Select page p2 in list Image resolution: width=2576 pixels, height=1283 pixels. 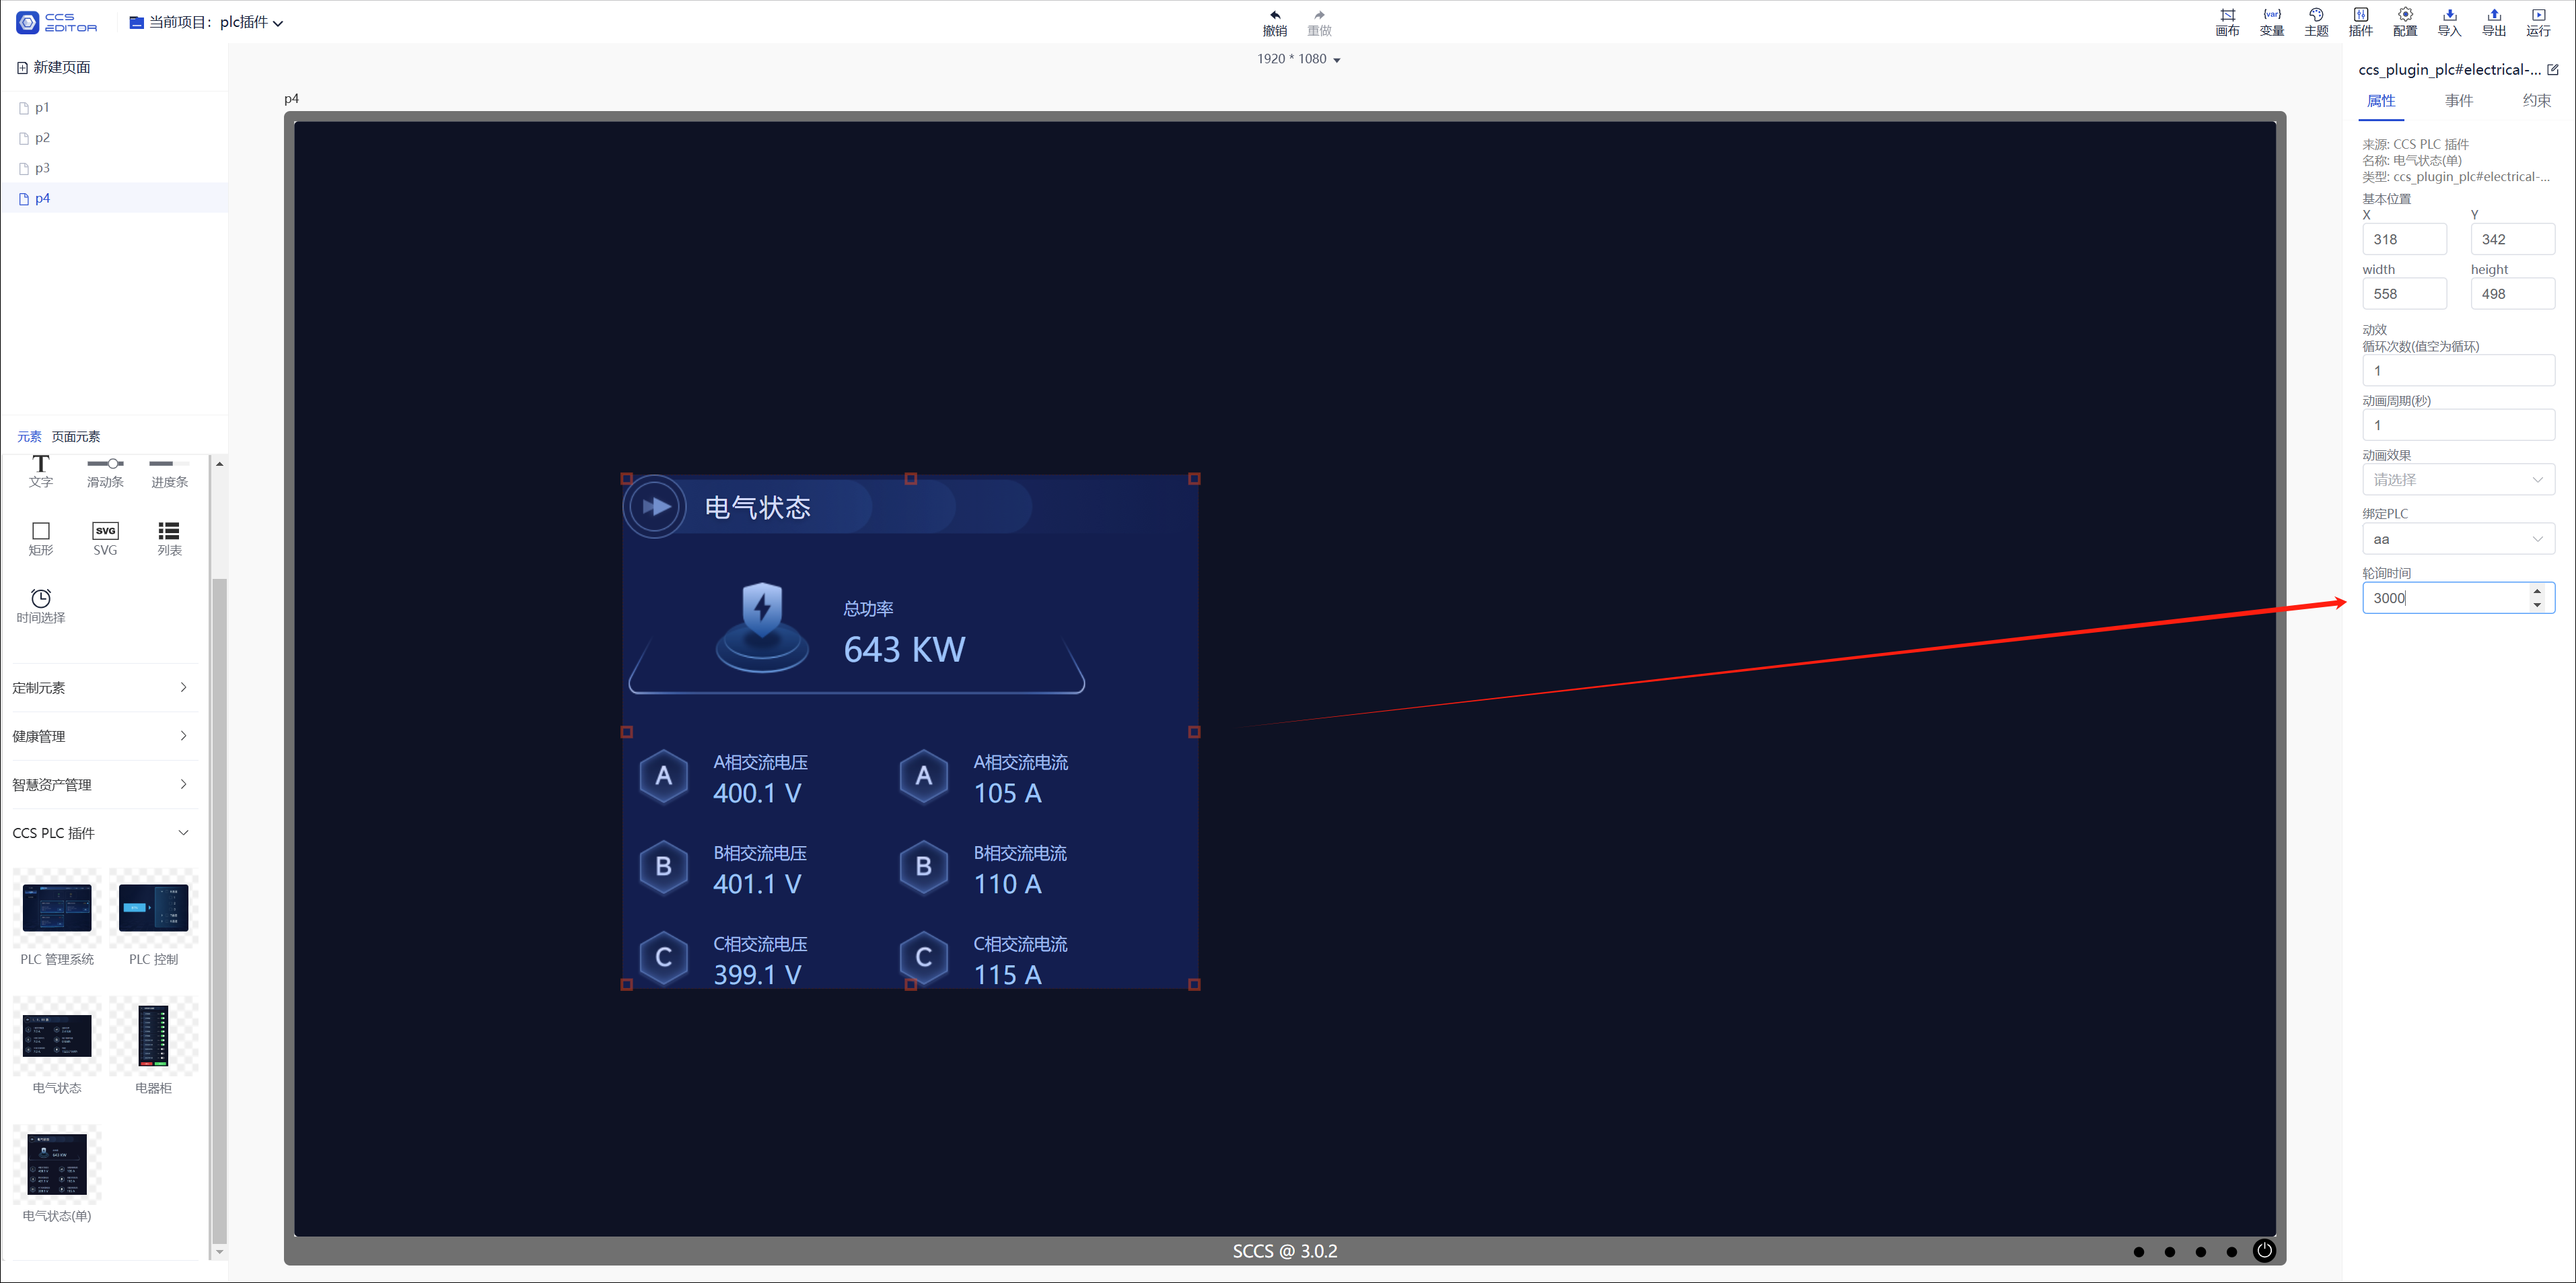(x=114, y=138)
